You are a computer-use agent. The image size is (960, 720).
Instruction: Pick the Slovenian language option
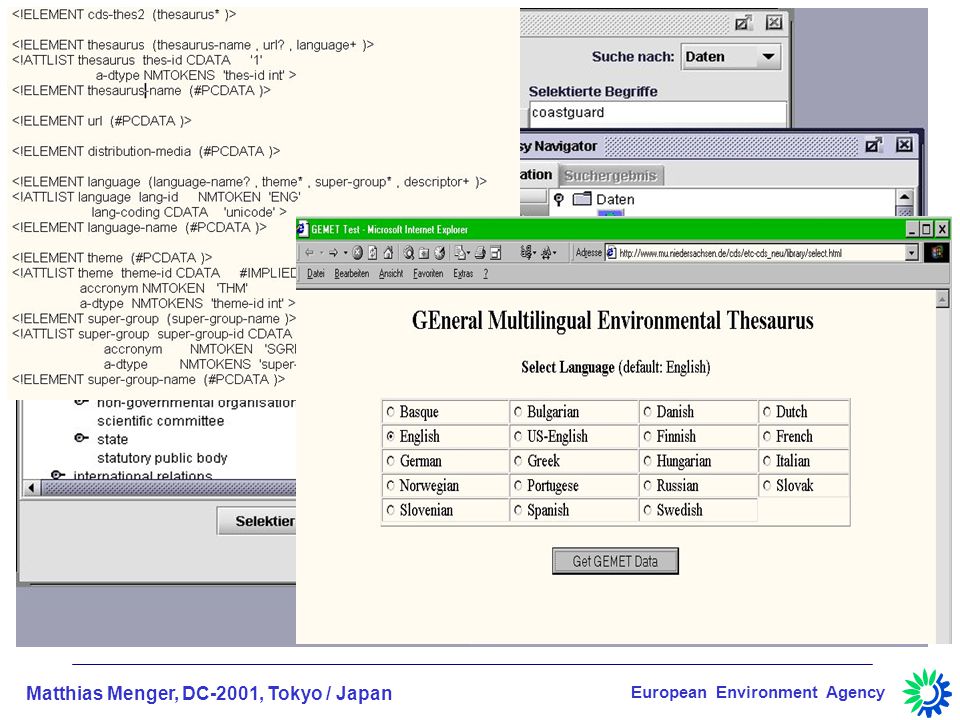[x=391, y=510]
